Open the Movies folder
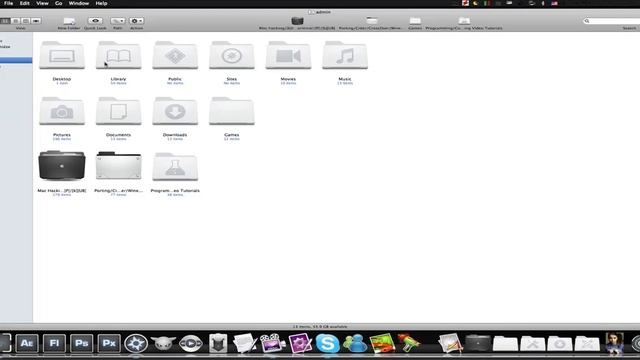Image resolution: width=640 pixels, height=360 pixels. pos(288,55)
